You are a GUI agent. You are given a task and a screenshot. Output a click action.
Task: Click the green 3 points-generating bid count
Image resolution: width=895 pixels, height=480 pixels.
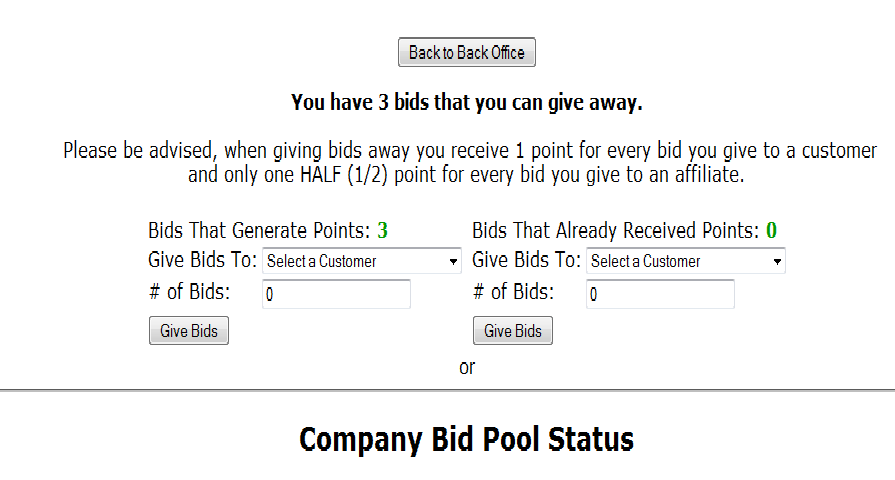pyautogui.click(x=382, y=231)
